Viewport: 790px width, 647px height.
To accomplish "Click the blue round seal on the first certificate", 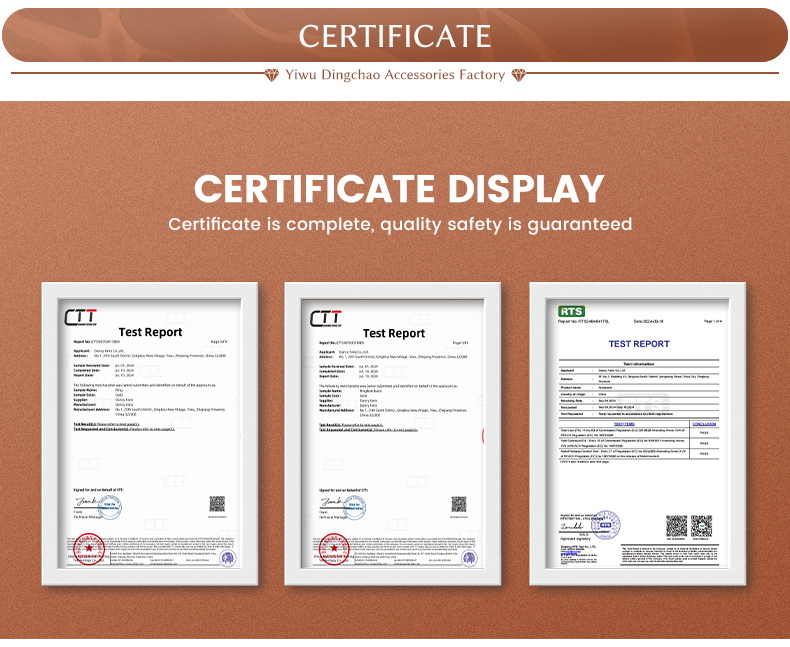I will 110,506.
